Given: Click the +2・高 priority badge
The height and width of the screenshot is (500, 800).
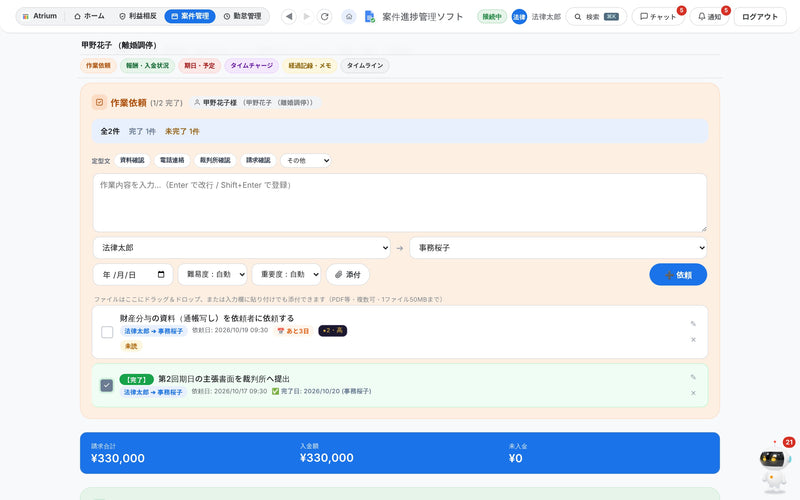Looking at the screenshot, I should [333, 331].
